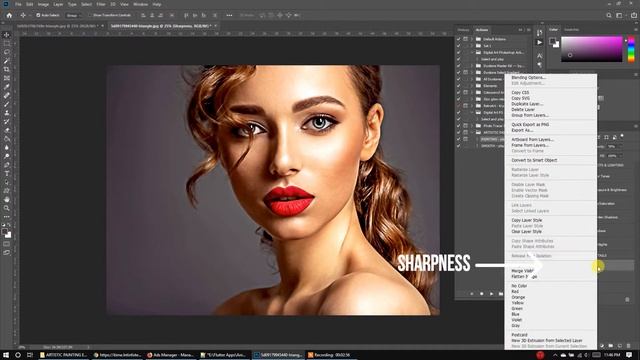Pick Red label color in context menu
Viewport: 640px width, 360px height.
coord(515,291)
